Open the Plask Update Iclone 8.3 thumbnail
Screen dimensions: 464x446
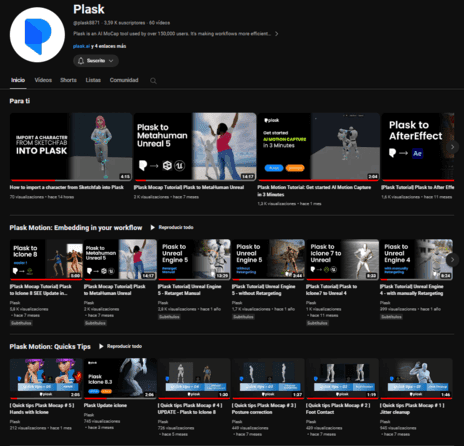(x=120, y=378)
